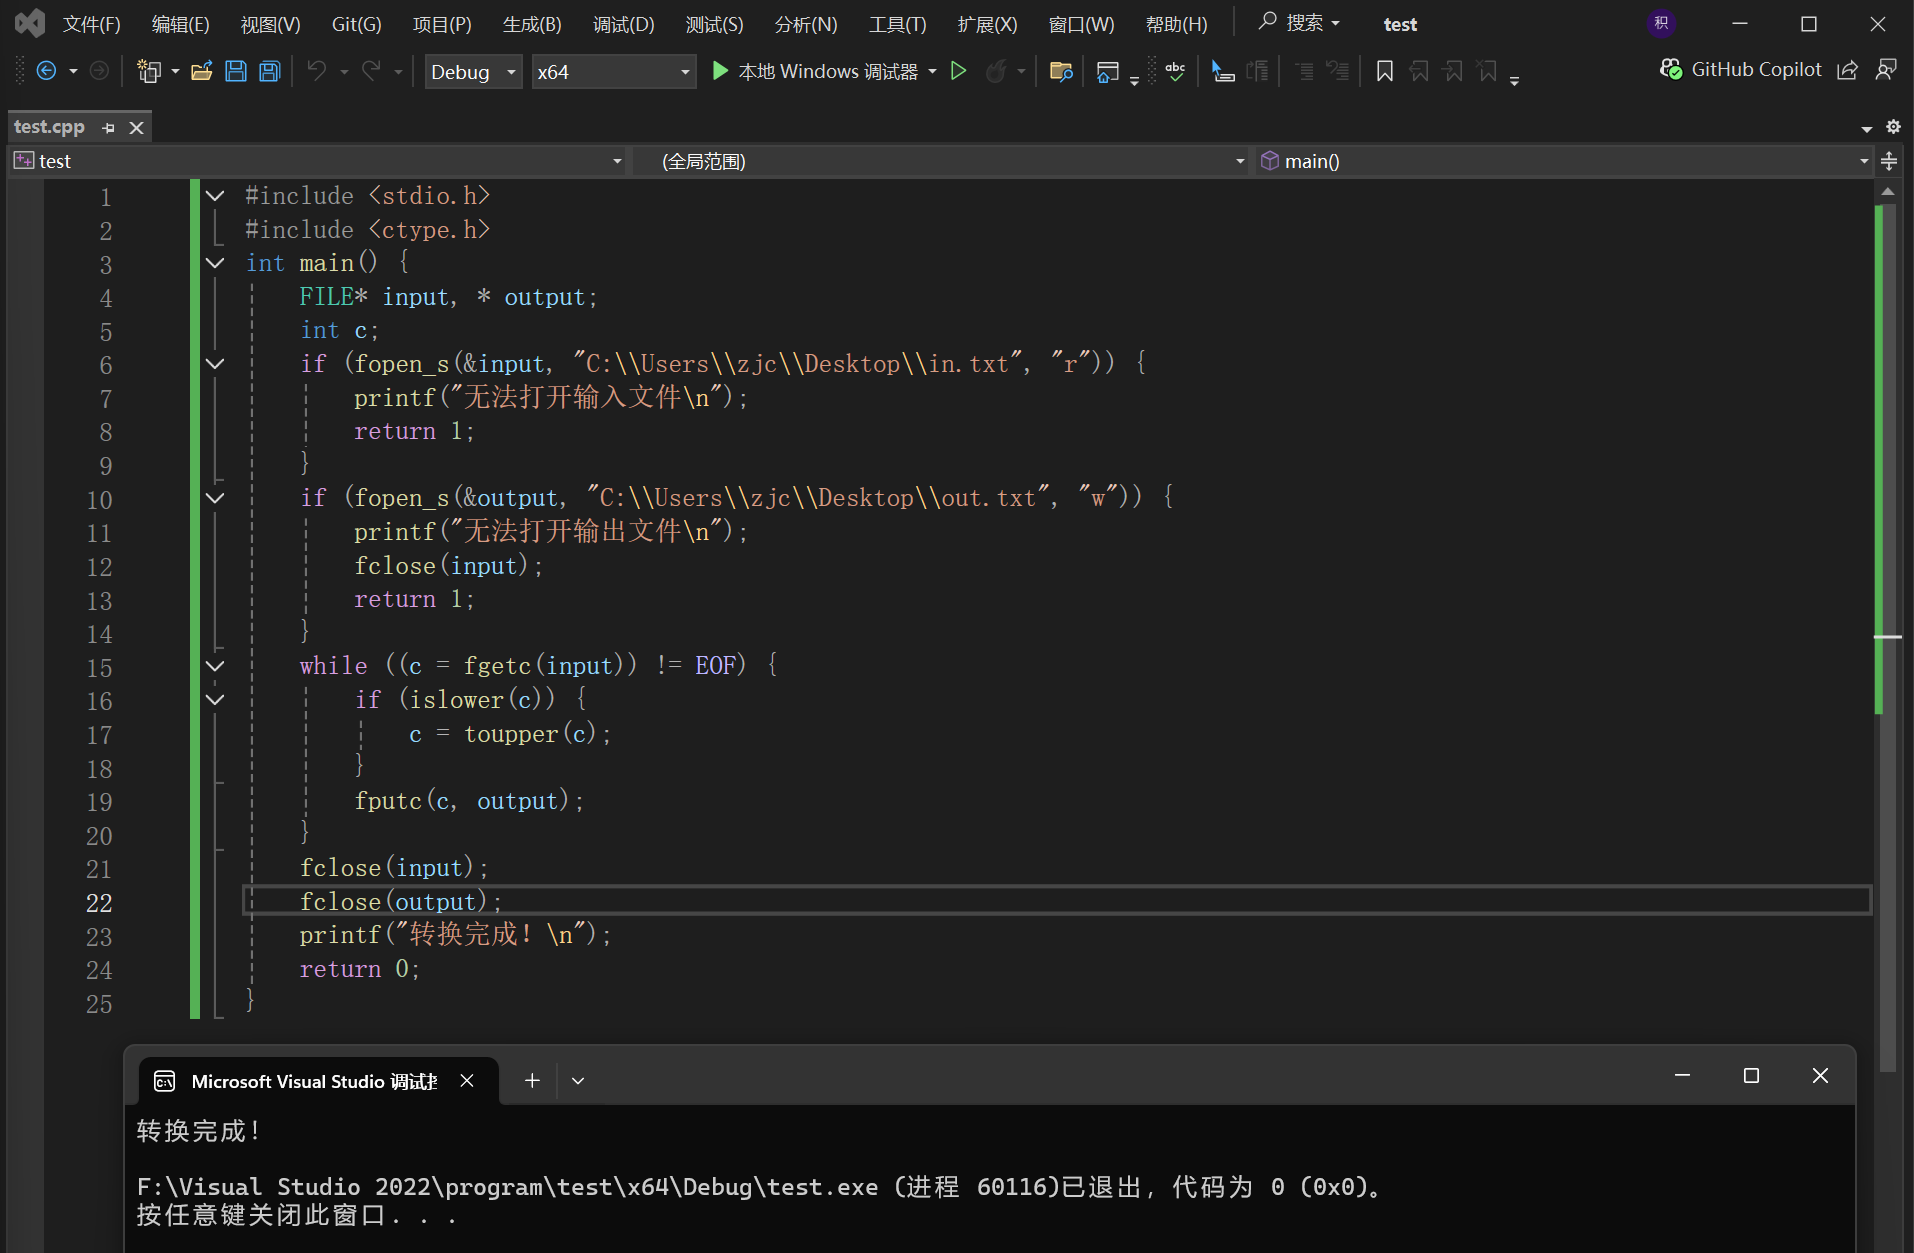
Task: Click the share icon next to Copilot
Action: click(1848, 69)
